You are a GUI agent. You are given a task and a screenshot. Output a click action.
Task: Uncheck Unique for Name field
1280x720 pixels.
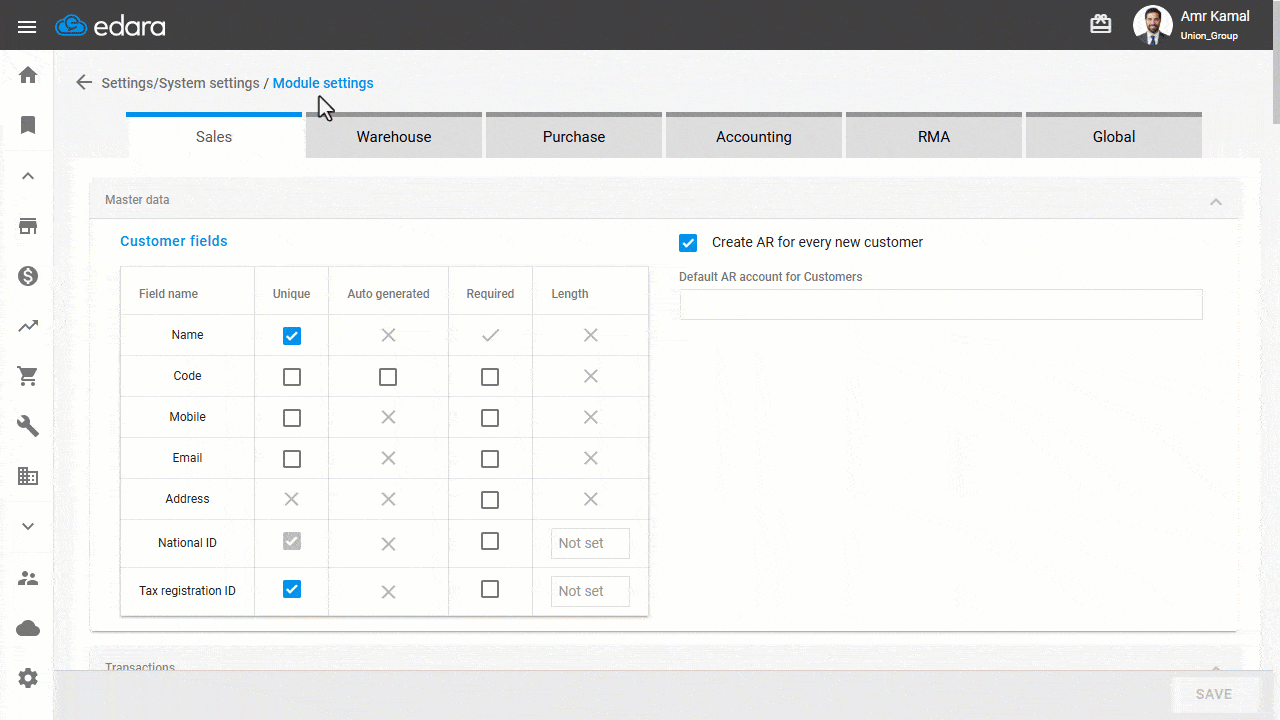tap(291, 336)
